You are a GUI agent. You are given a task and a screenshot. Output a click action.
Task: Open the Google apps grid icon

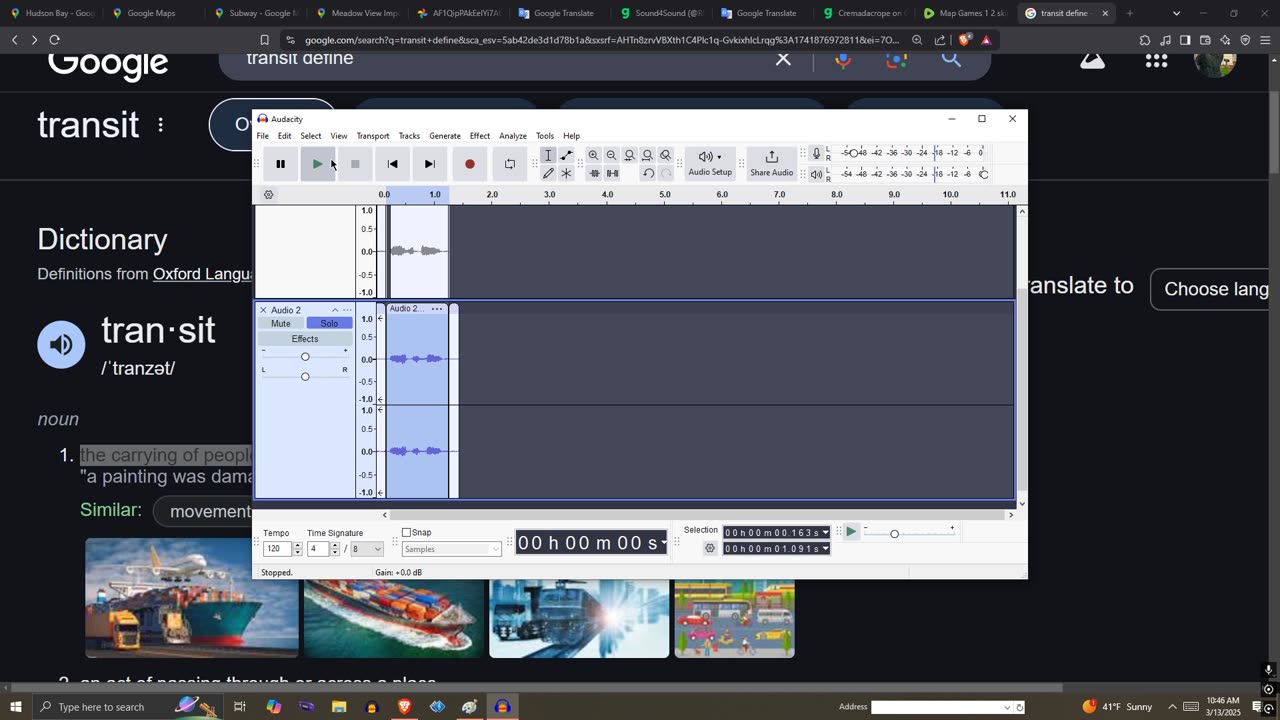1157,61
